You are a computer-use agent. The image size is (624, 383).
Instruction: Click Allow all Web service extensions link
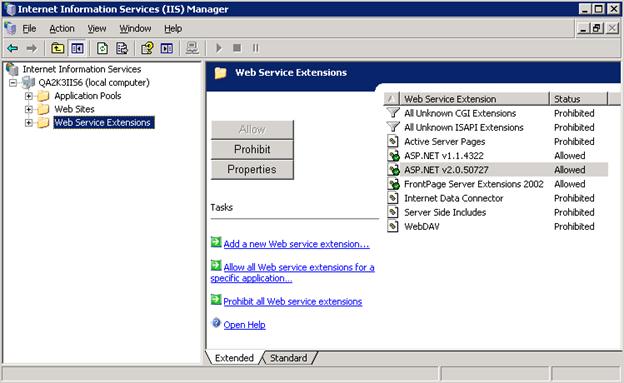(x=292, y=273)
